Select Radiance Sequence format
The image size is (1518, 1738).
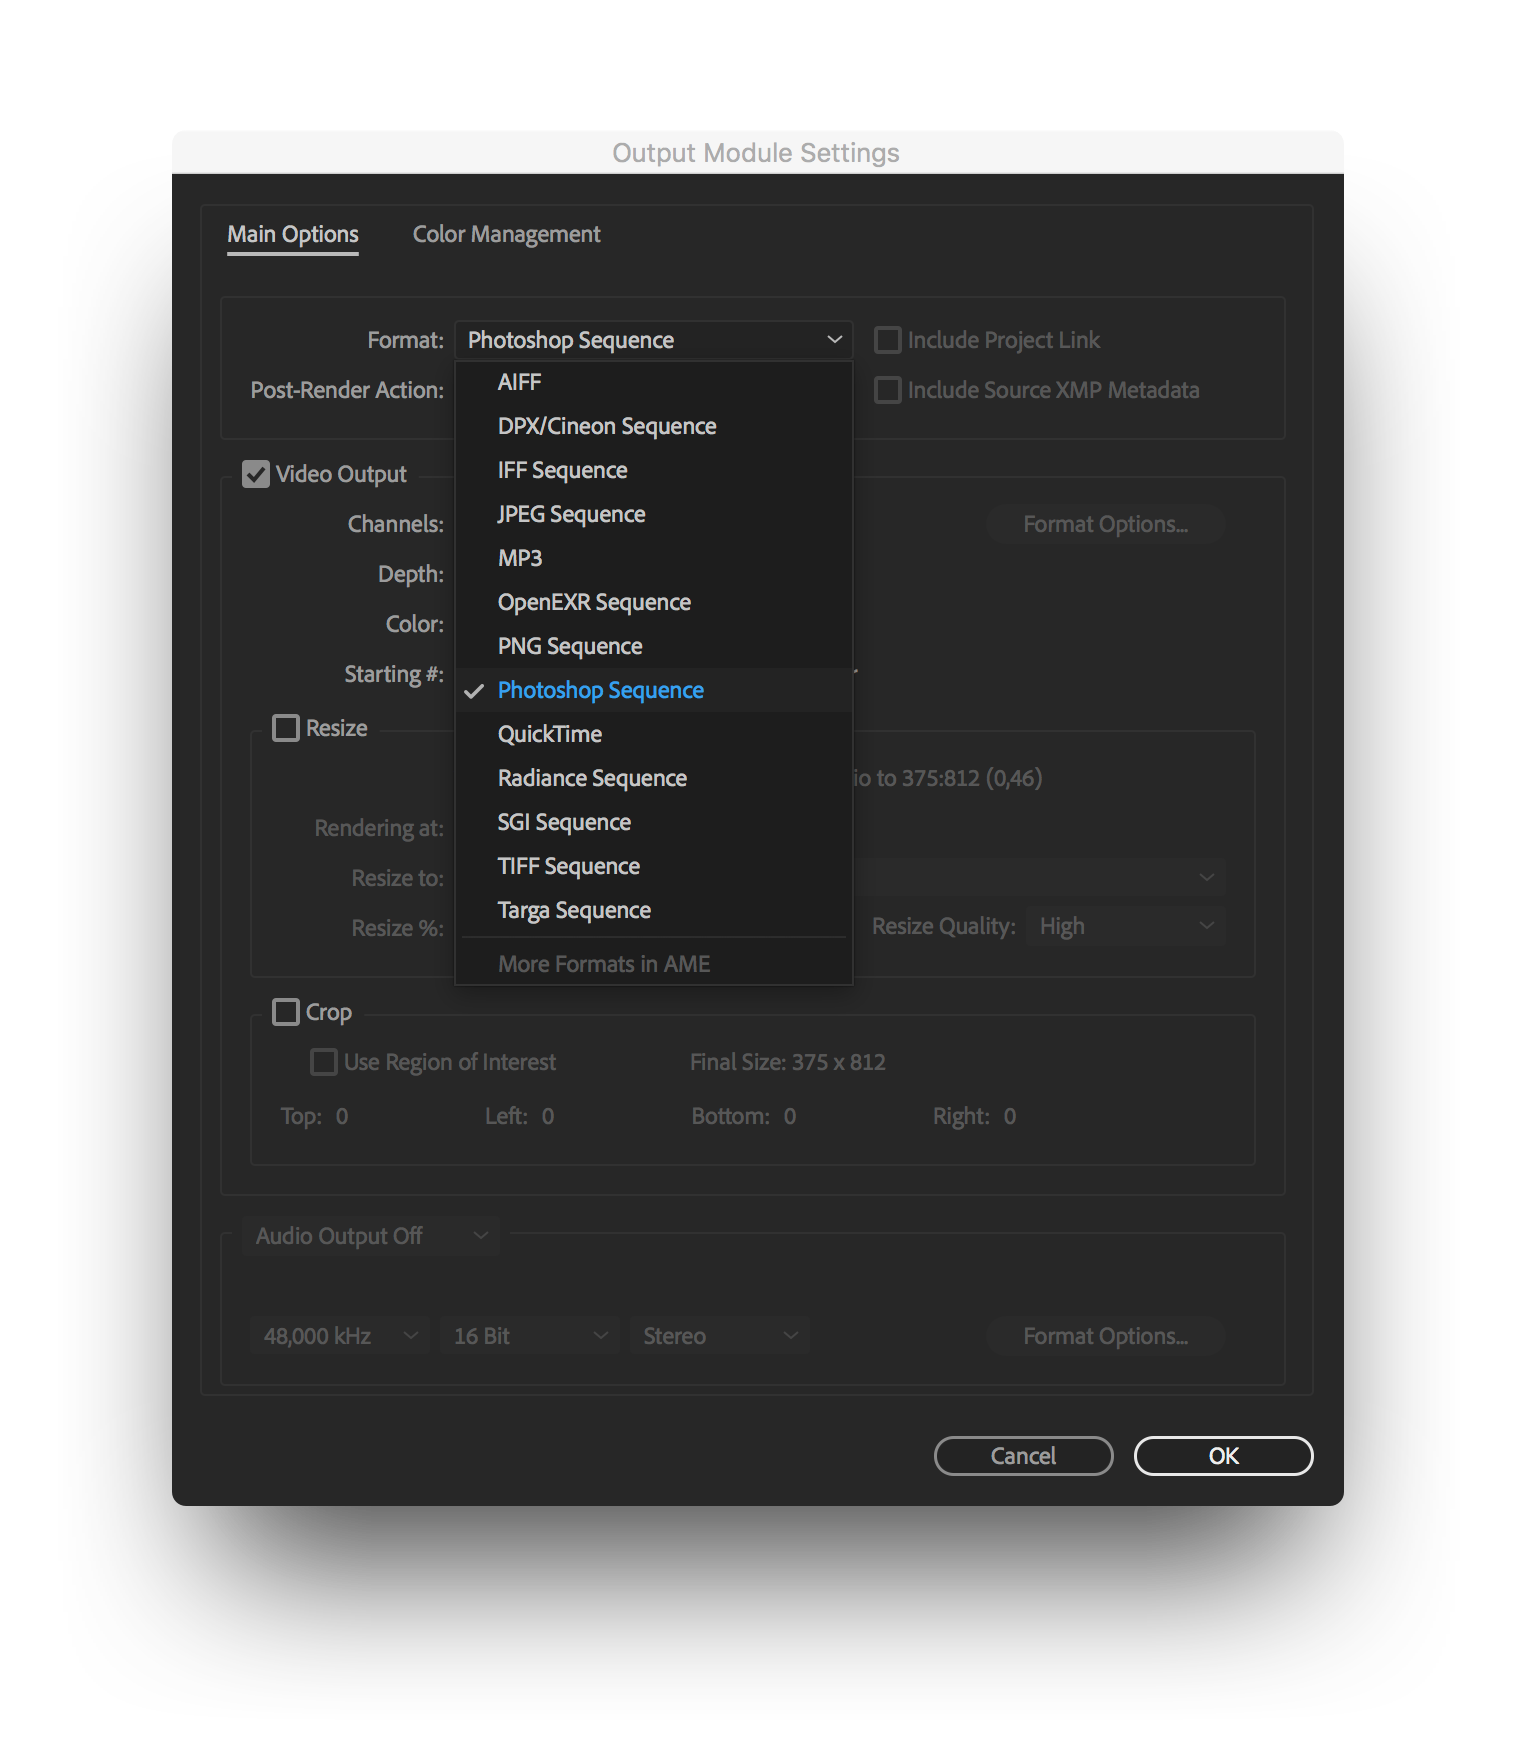coord(654,778)
